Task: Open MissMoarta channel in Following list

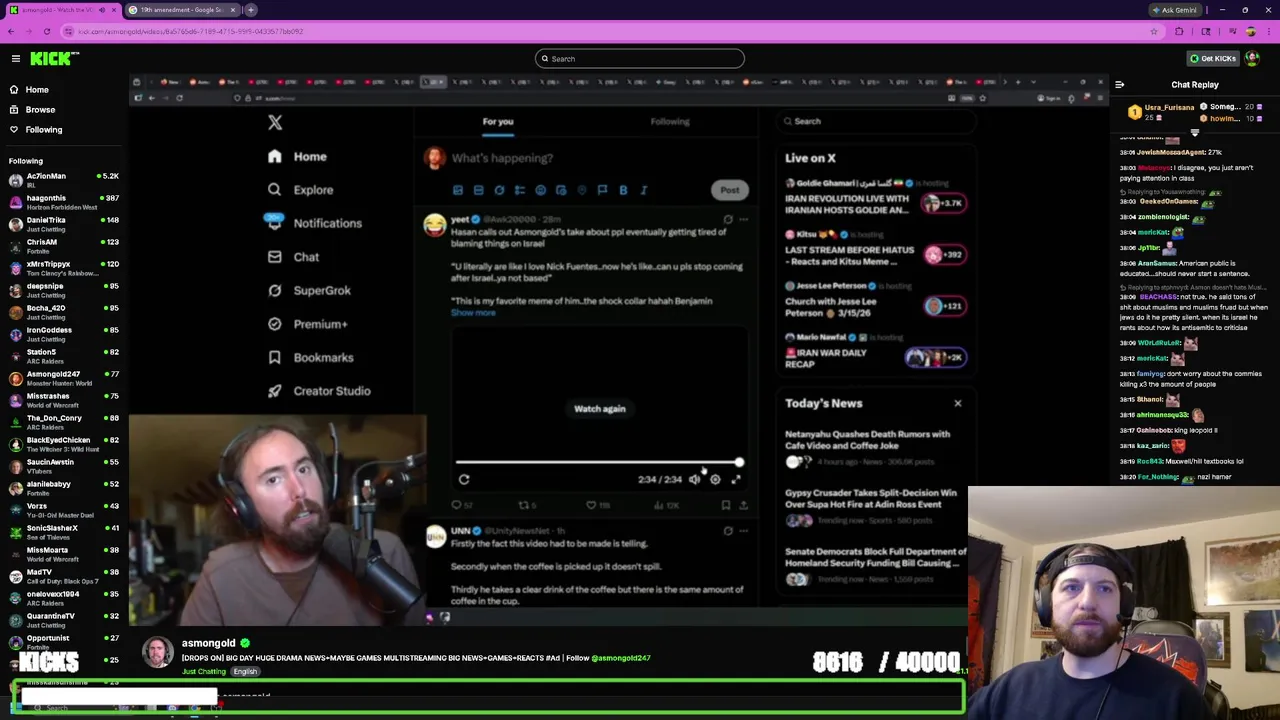Action: click(62, 554)
